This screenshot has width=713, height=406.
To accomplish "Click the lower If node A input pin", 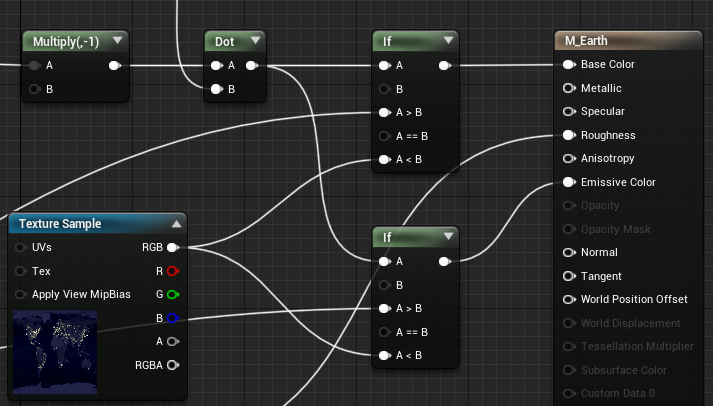I will [x=385, y=261].
